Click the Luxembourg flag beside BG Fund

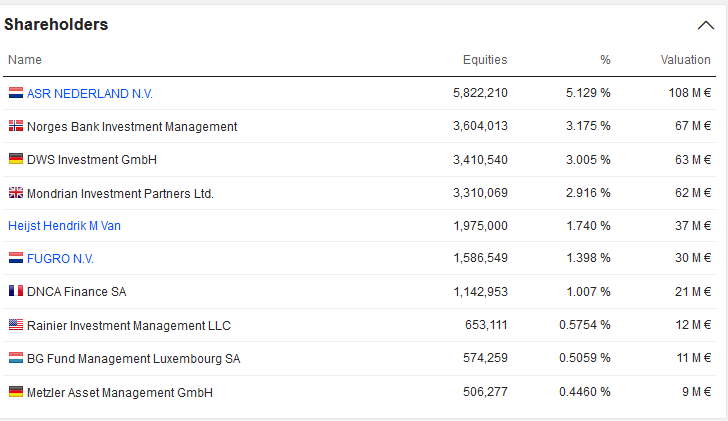point(16,358)
